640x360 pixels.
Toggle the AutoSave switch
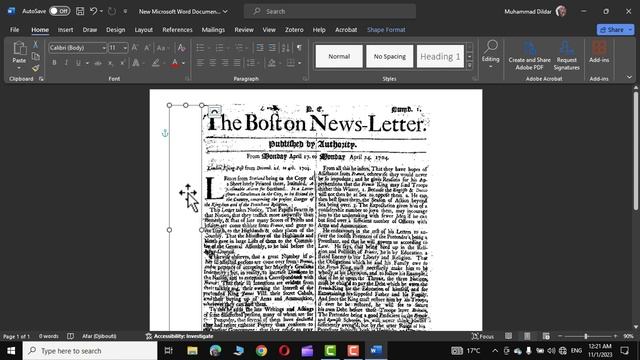60,11
